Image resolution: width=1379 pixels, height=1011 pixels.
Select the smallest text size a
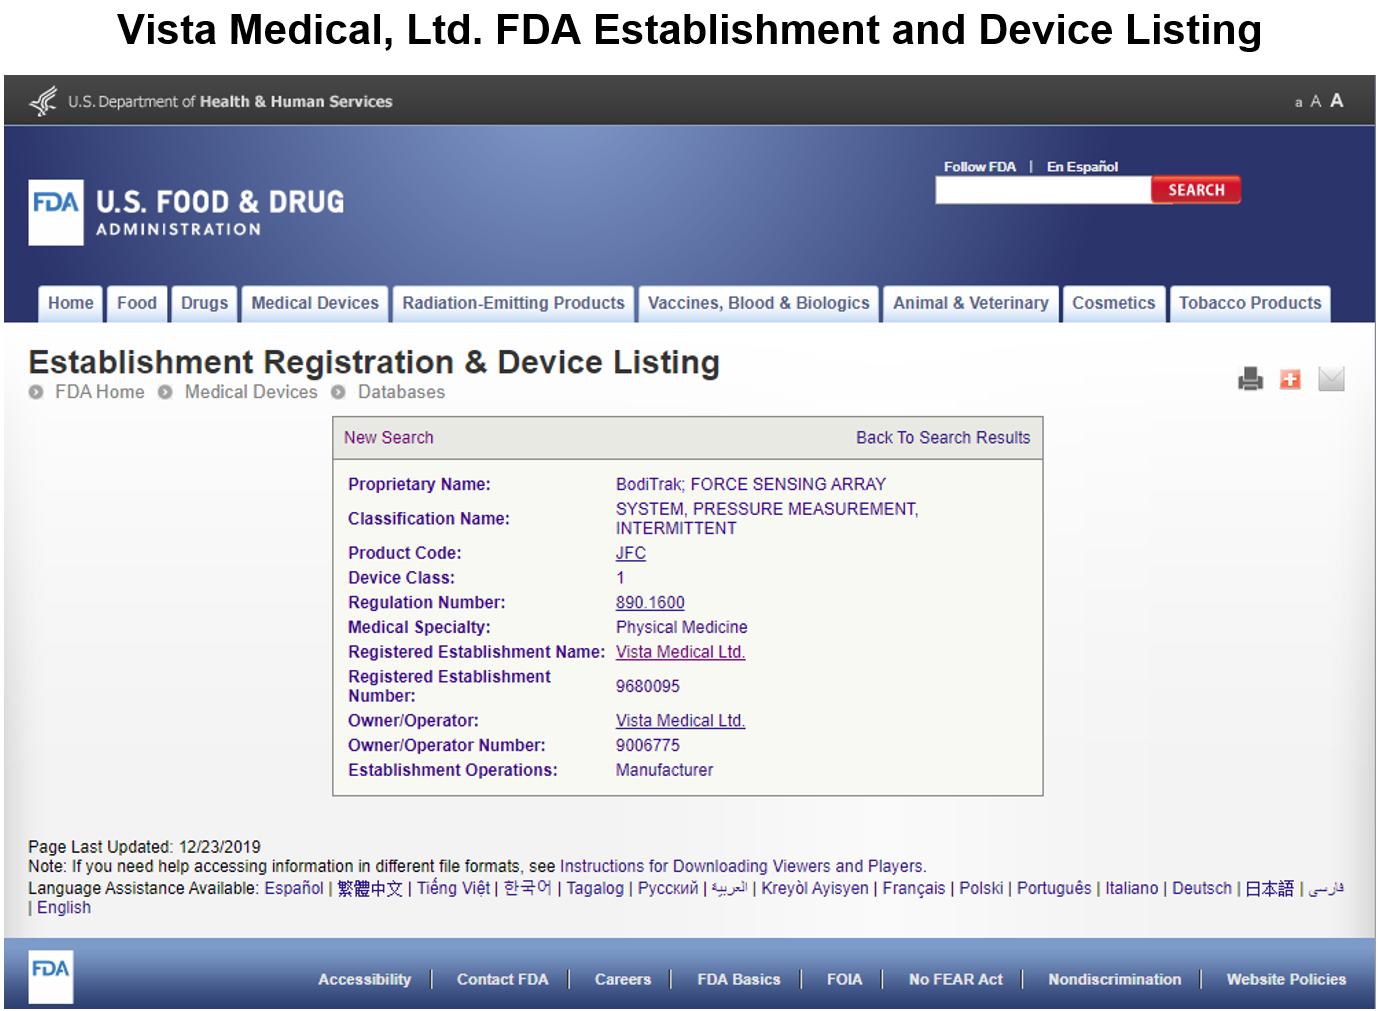(x=1298, y=103)
